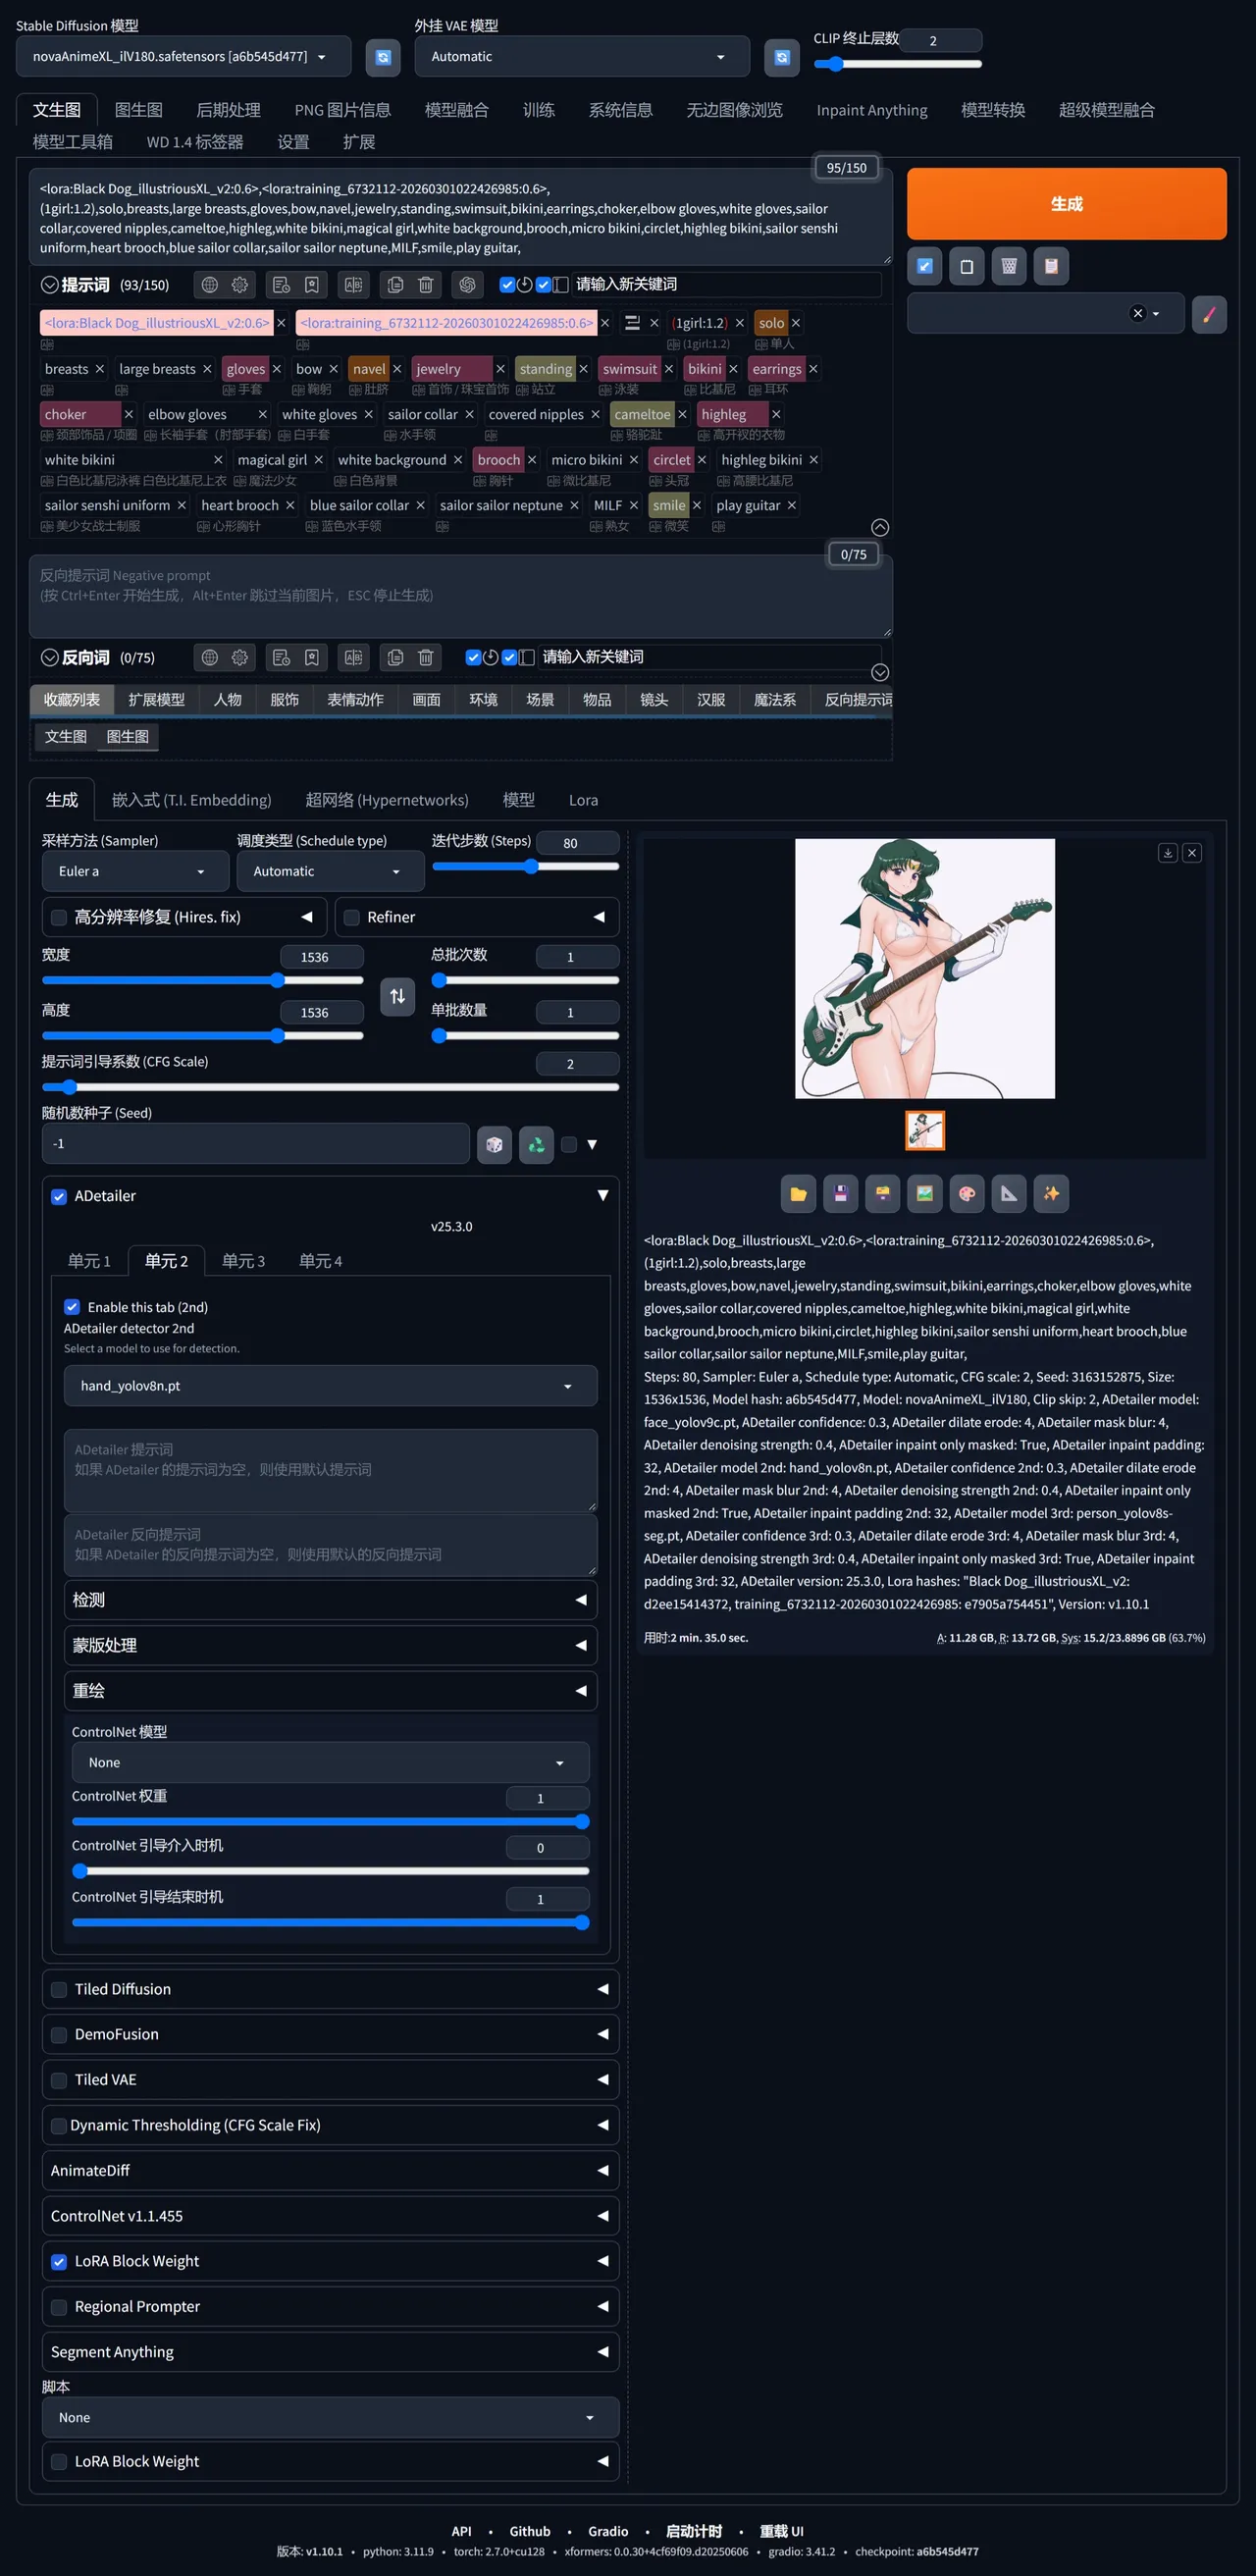
Task: Click the orange 生成 generate button
Action: coord(1066,204)
